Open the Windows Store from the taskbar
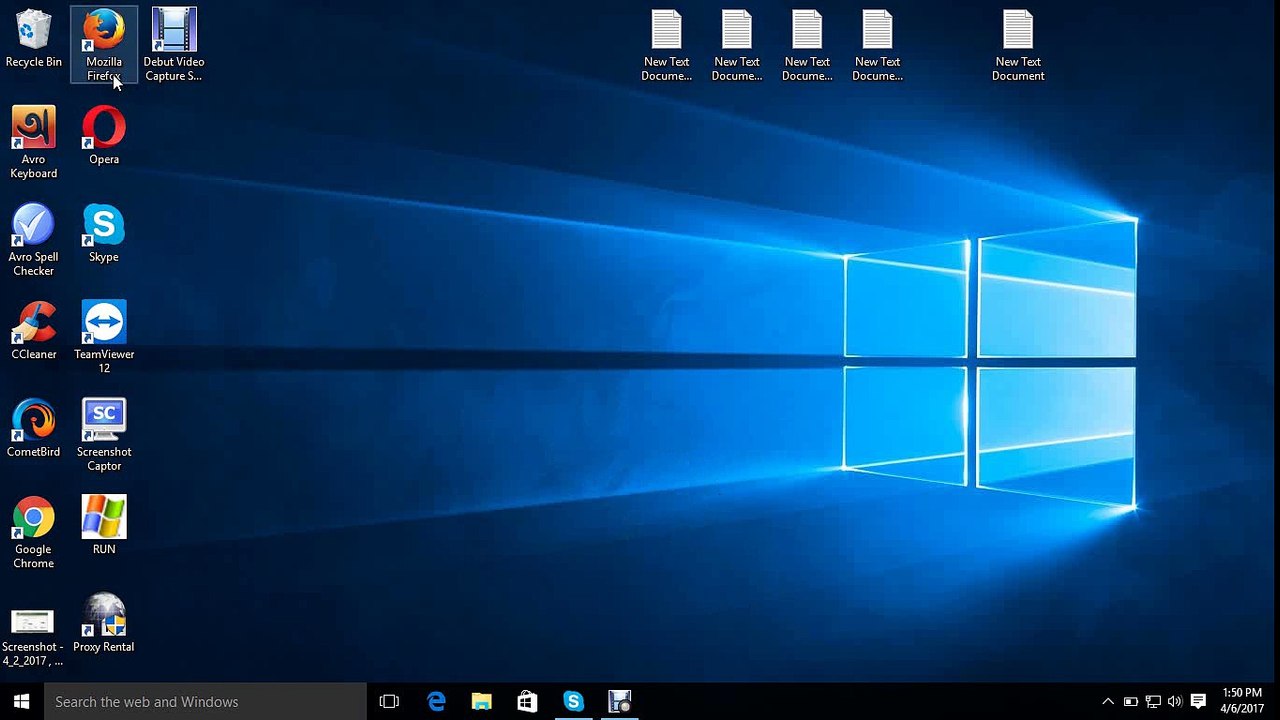Image resolution: width=1280 pixels, height=720 pixels. 527,702
